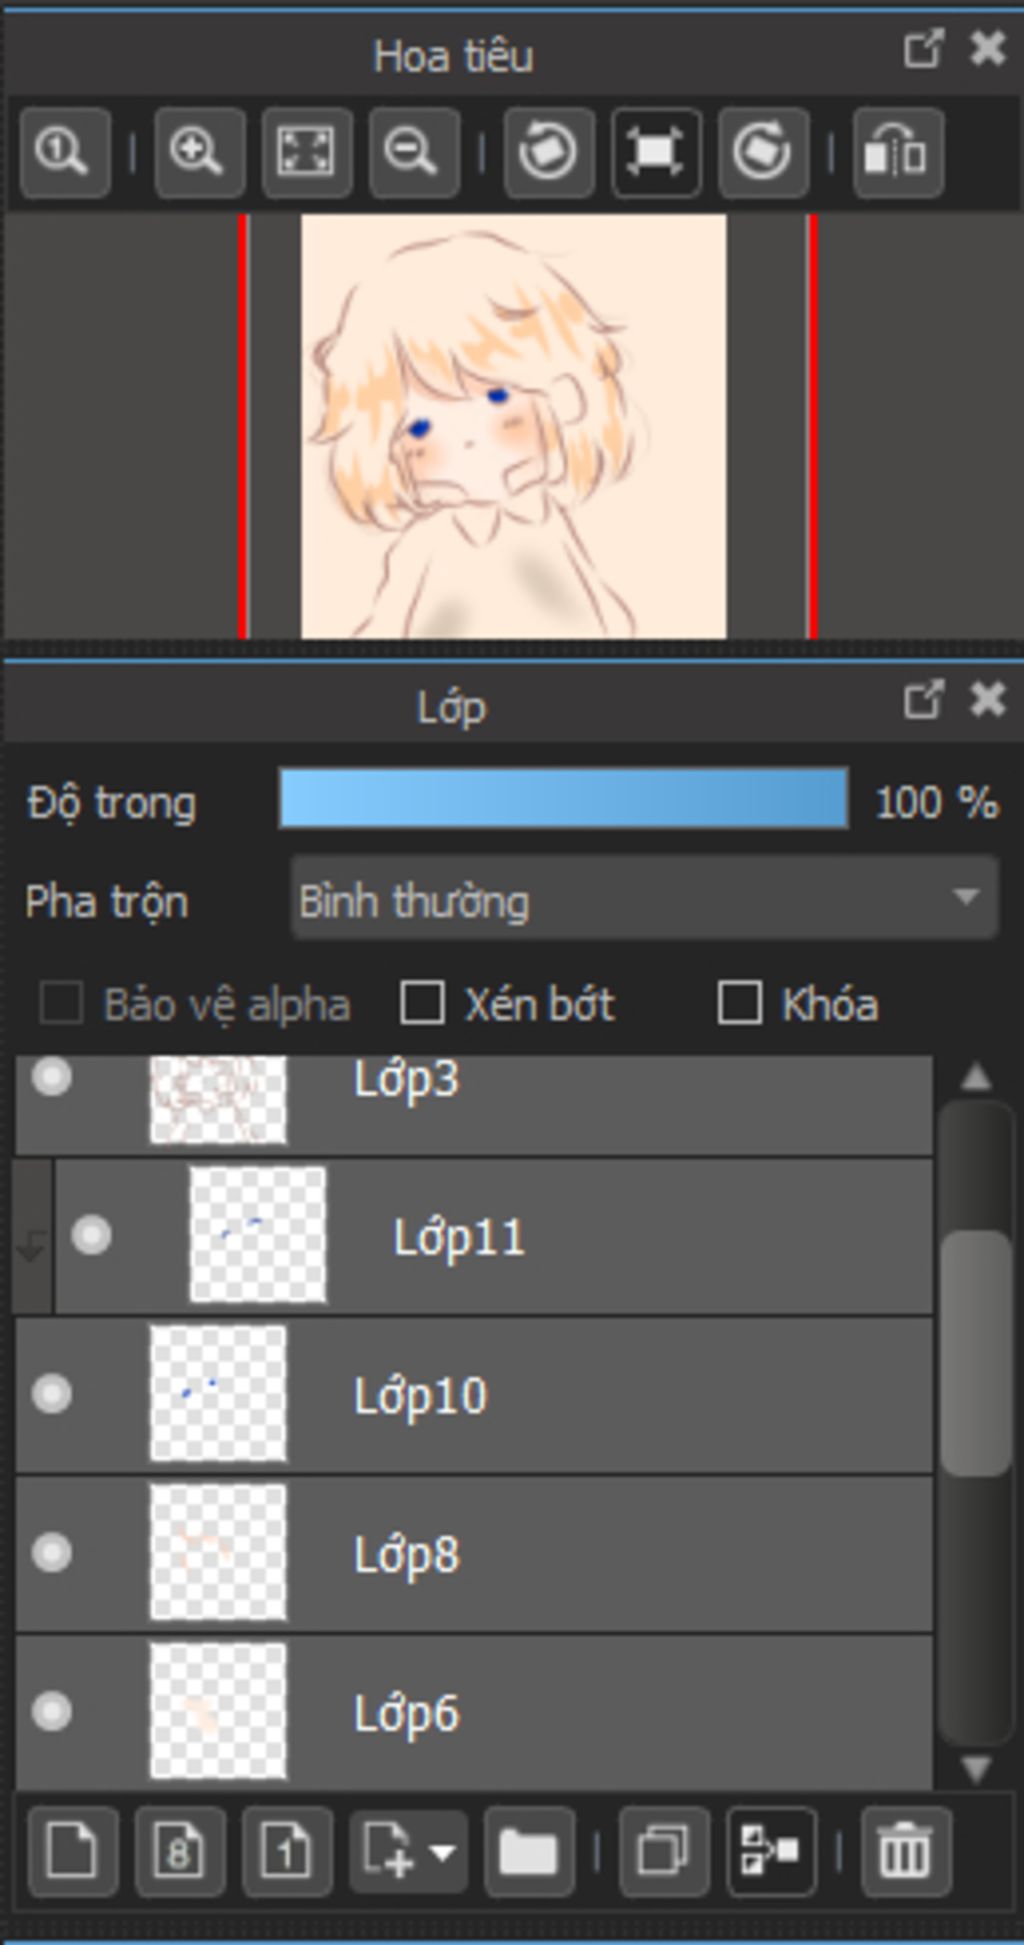Screen dimensions: 1024x1945
Task: Check the Khóa lock checkbox
Action: 740,1003
